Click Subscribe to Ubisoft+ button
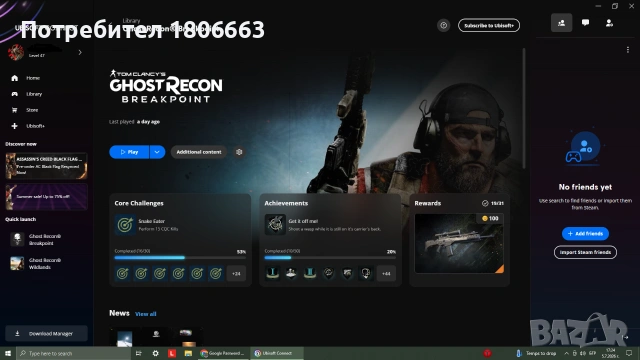This screenshot has height=360, width=640. click(489, 25)
